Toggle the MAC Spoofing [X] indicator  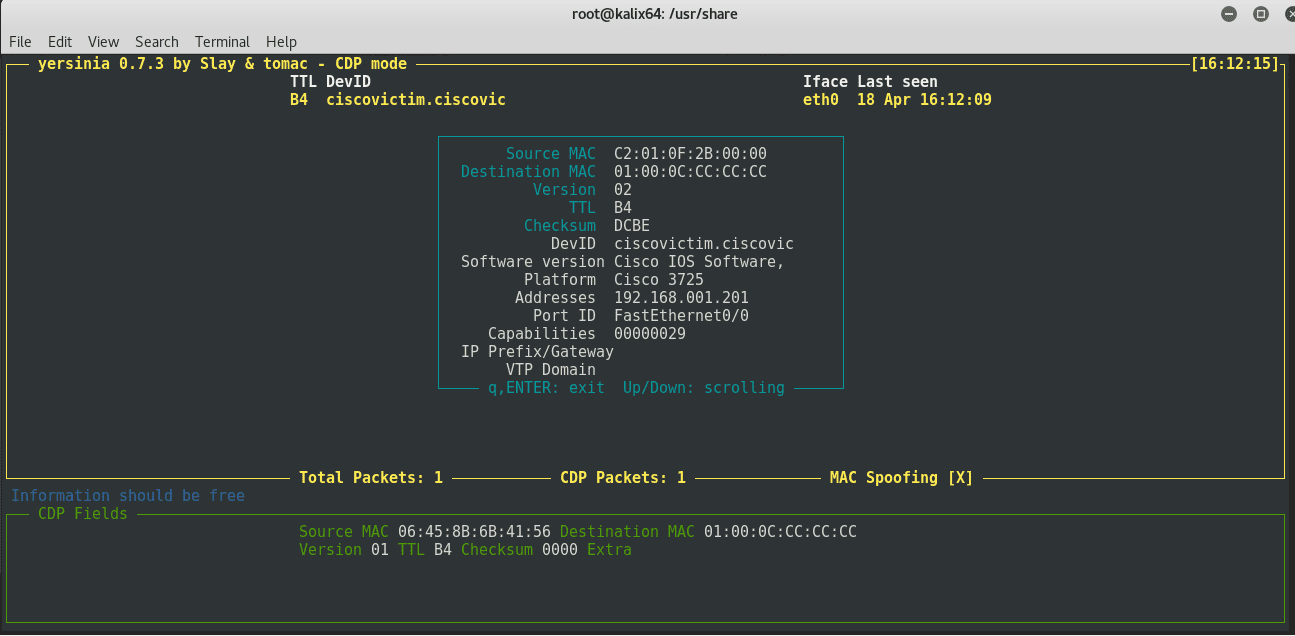(901, 478)
